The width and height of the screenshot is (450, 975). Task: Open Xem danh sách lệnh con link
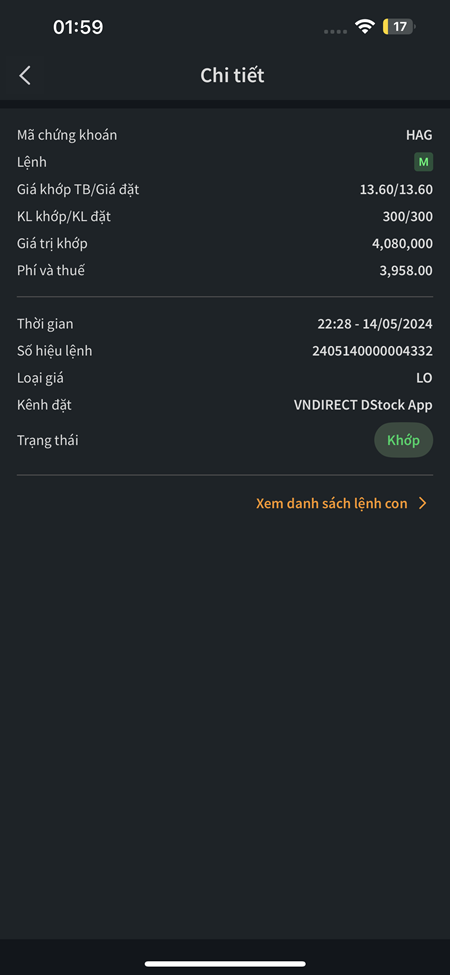point(332,504)
